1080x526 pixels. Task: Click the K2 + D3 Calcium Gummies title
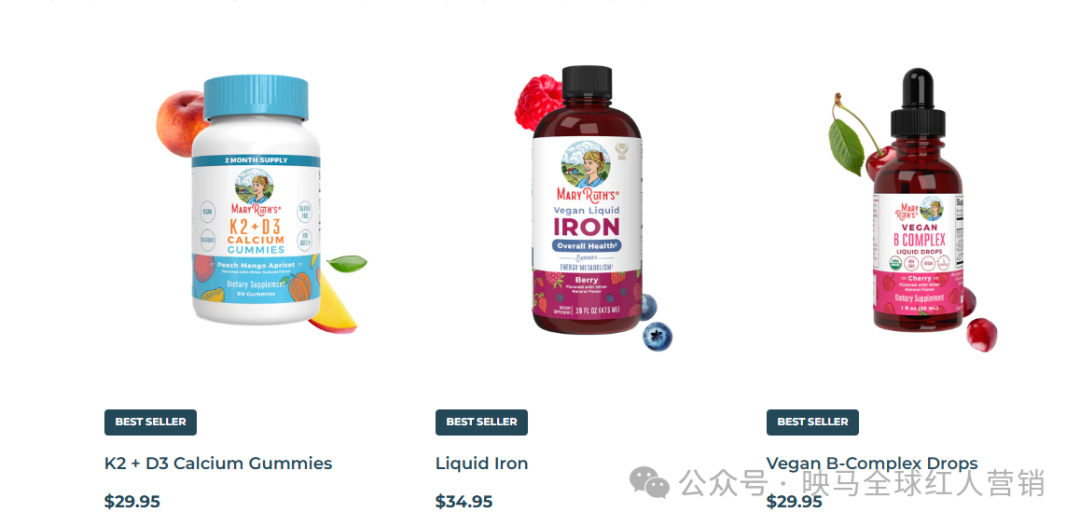218,463
